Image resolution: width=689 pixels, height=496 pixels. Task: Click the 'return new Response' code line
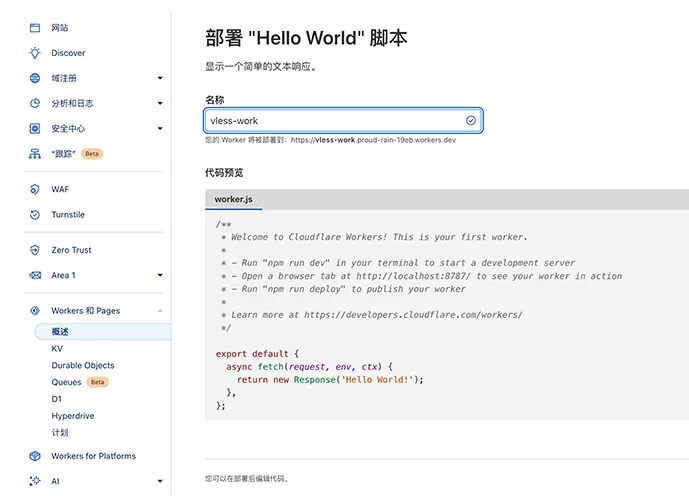pos(330,380)
